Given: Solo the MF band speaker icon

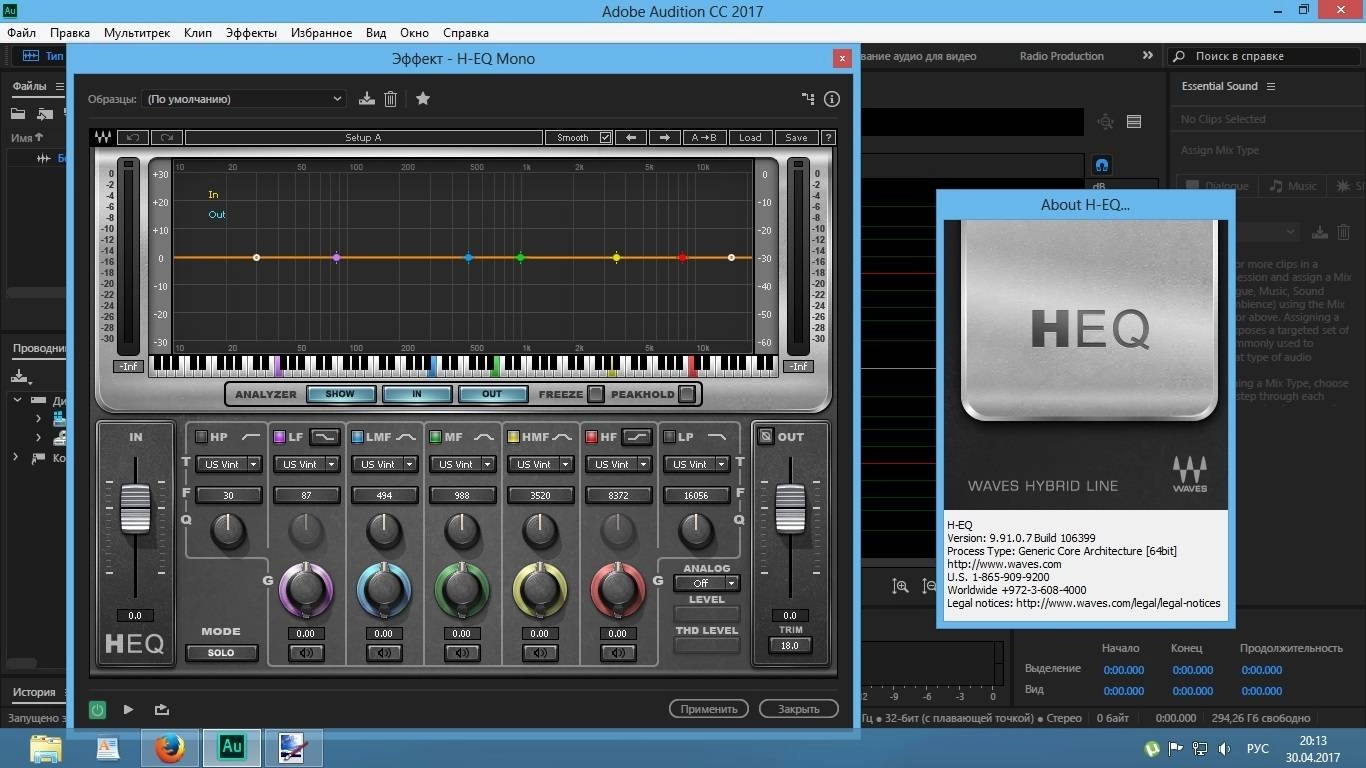Looking at the screenshot, I should [461, 653].
